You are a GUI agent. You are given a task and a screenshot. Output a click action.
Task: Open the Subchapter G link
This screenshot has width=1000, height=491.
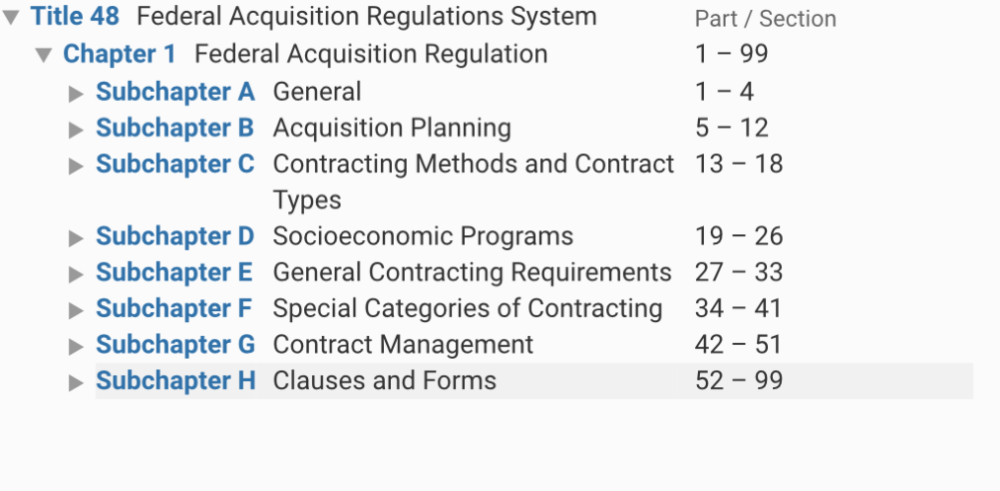tap(175, 345)
